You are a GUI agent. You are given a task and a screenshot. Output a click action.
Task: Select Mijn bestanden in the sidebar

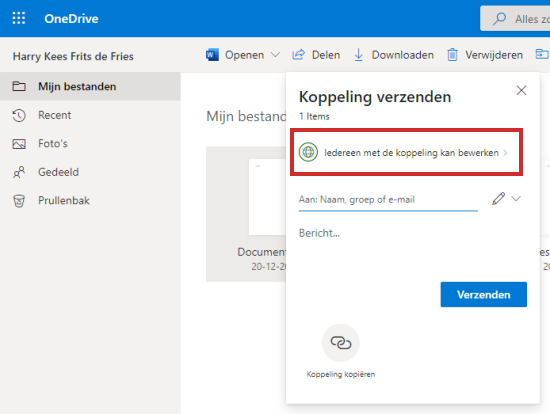(90, 86)
